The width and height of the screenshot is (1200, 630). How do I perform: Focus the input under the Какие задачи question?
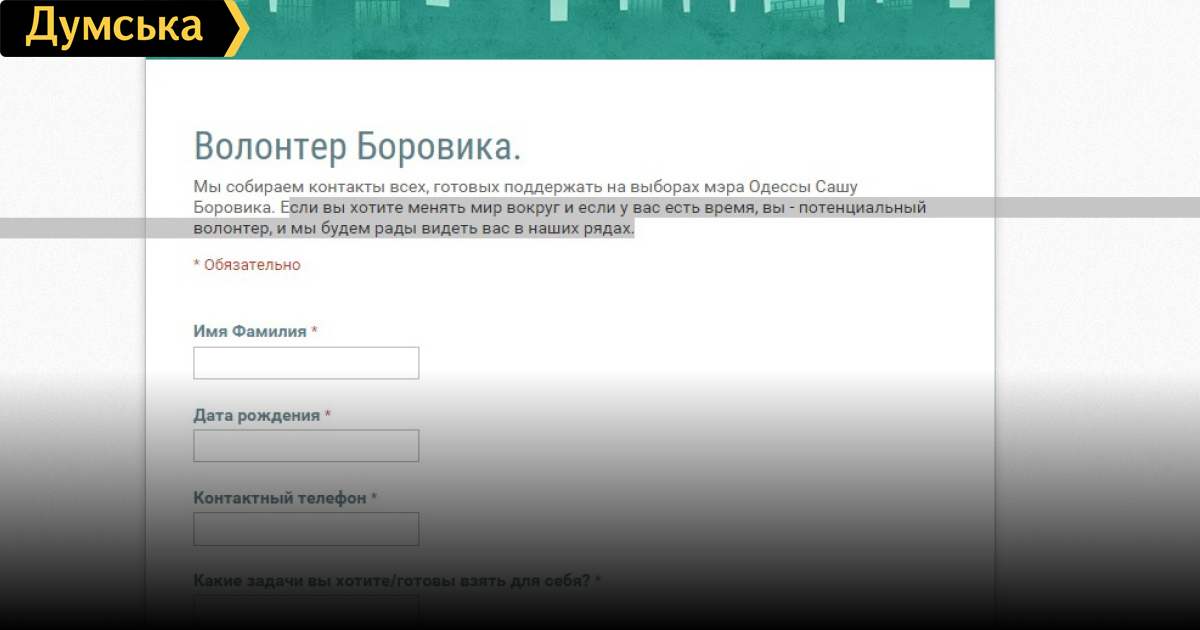point(306,609)
